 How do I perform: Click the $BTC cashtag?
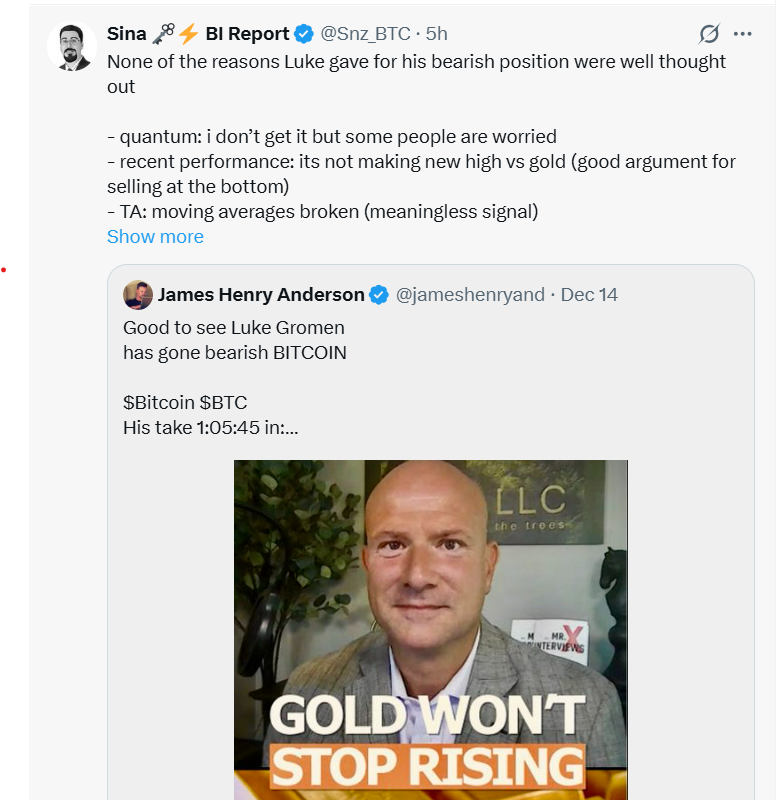[x=223, y=403]
